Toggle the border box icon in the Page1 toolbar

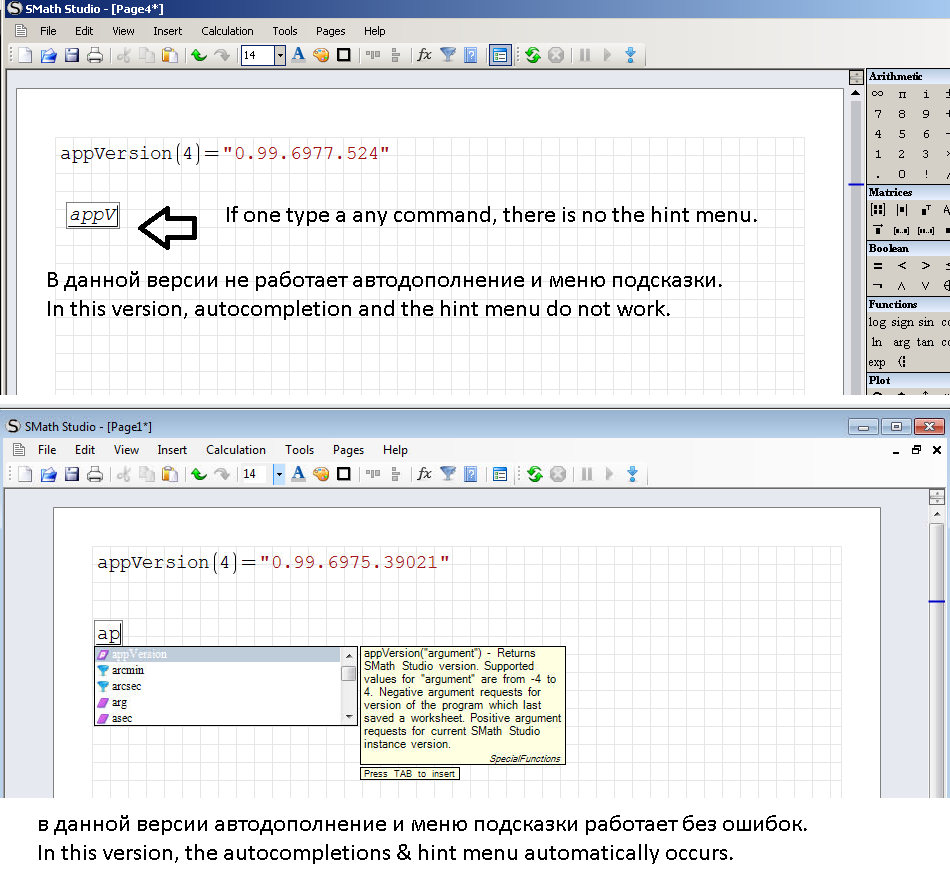(344, 474)
